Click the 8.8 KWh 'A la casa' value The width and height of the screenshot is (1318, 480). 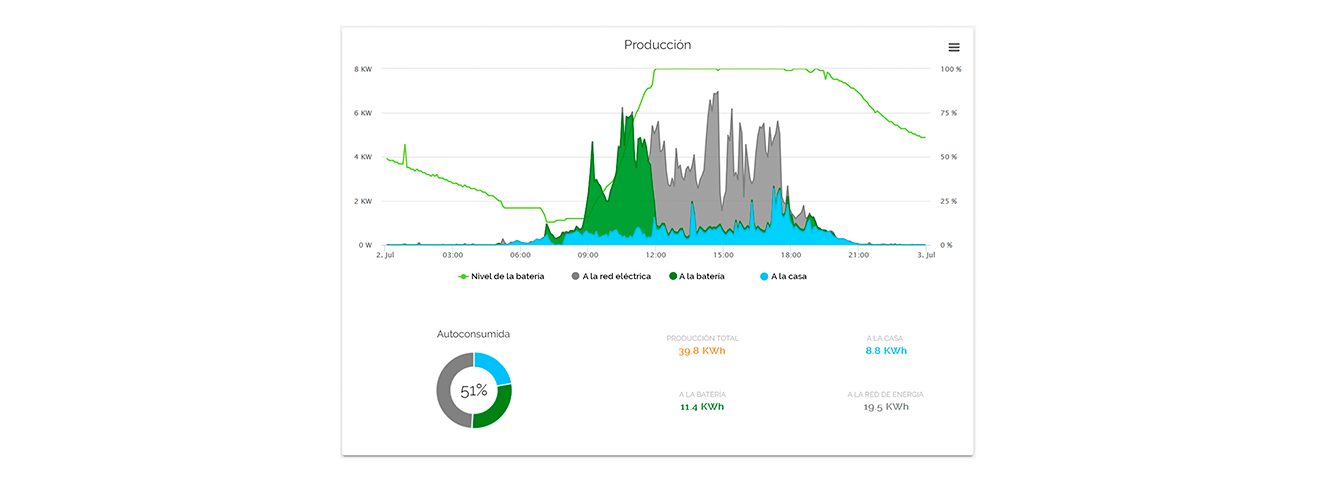tap(886, 351)
